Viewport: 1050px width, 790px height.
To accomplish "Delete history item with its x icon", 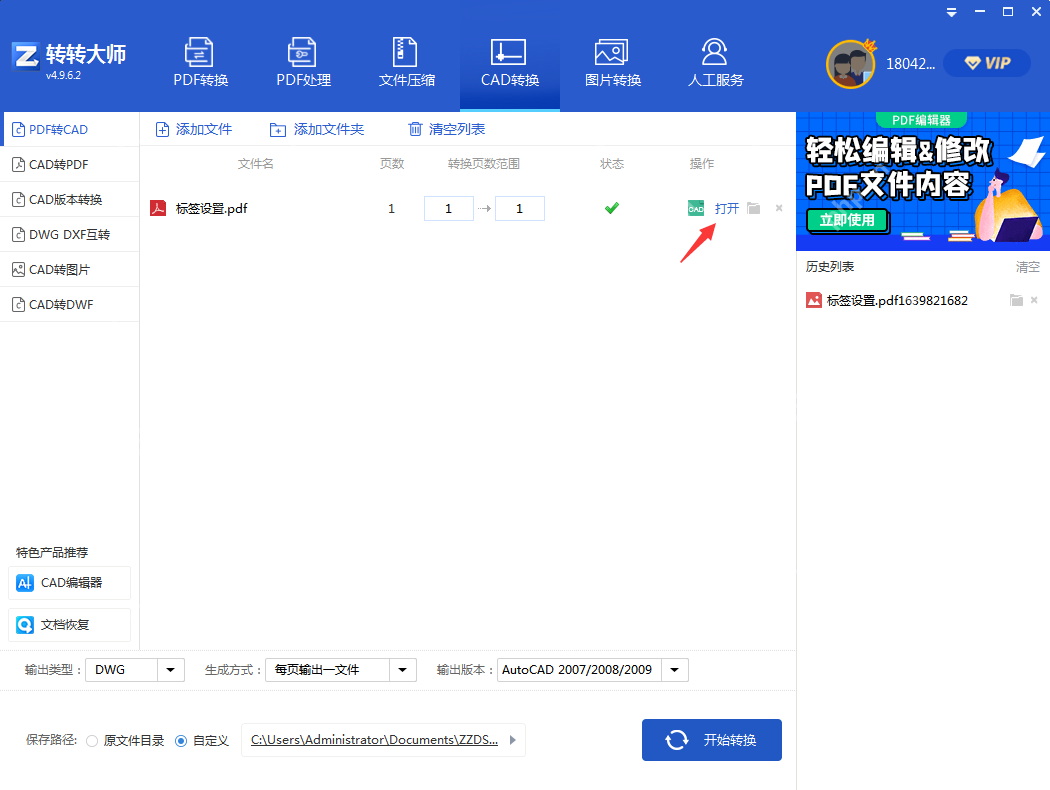I will pos(1034,300).
